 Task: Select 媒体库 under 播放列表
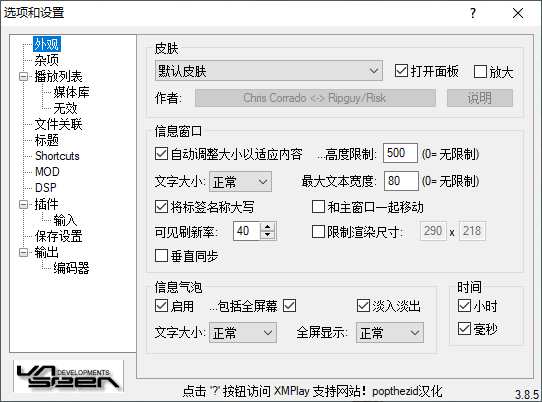[x=72, y=92]
